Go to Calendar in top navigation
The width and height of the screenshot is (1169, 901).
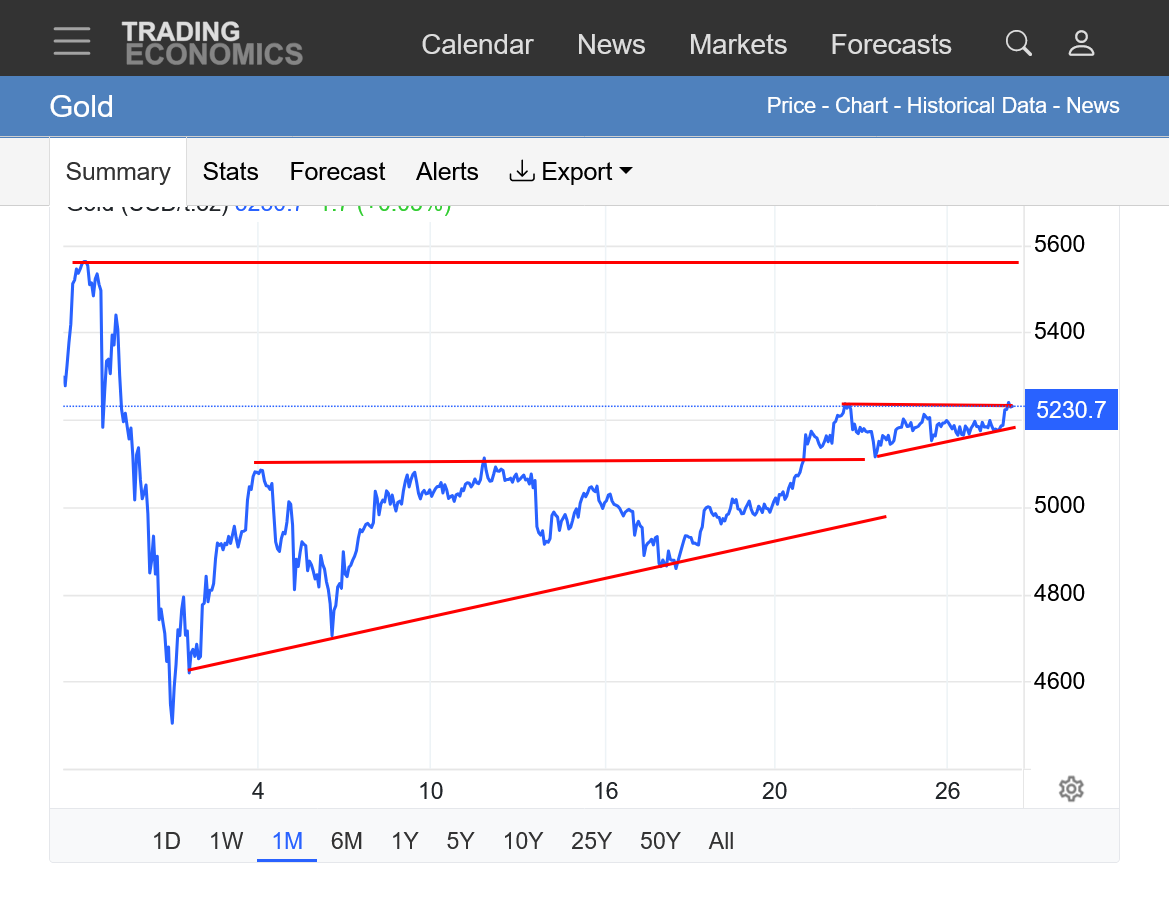pyautogui.click(x=477, y=45)
